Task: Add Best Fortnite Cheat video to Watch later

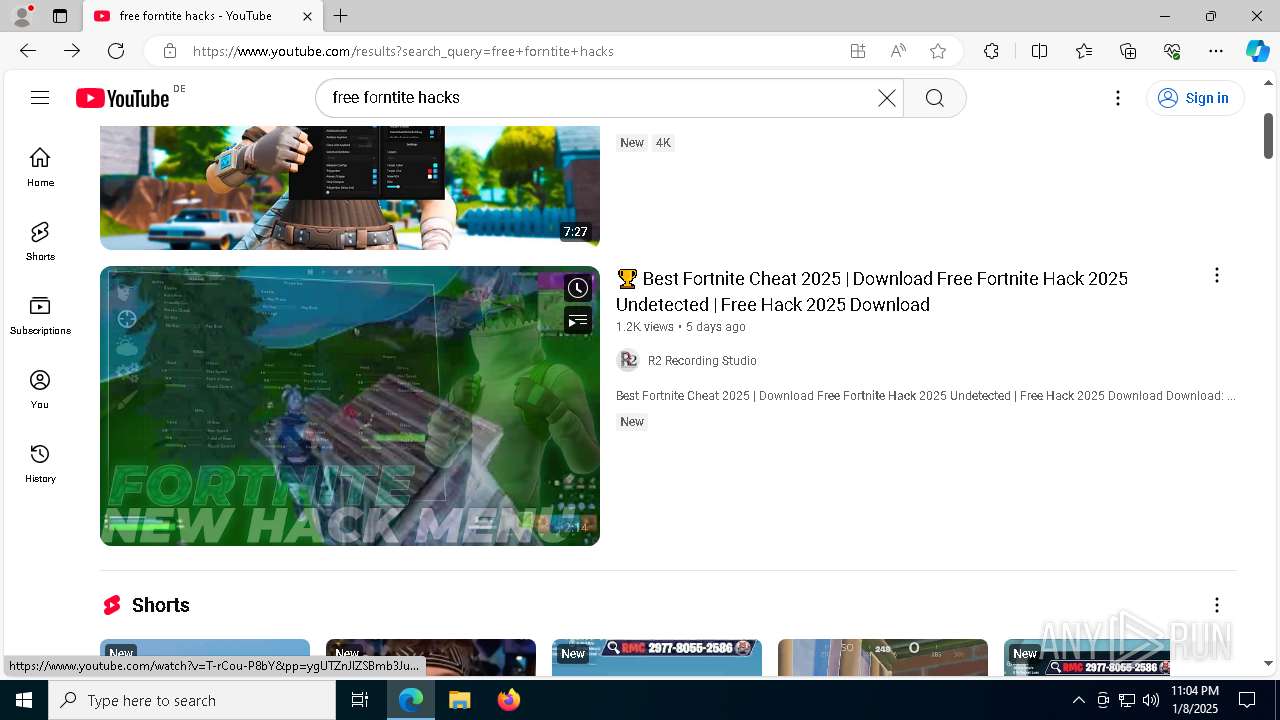Action: coord(578,288)
